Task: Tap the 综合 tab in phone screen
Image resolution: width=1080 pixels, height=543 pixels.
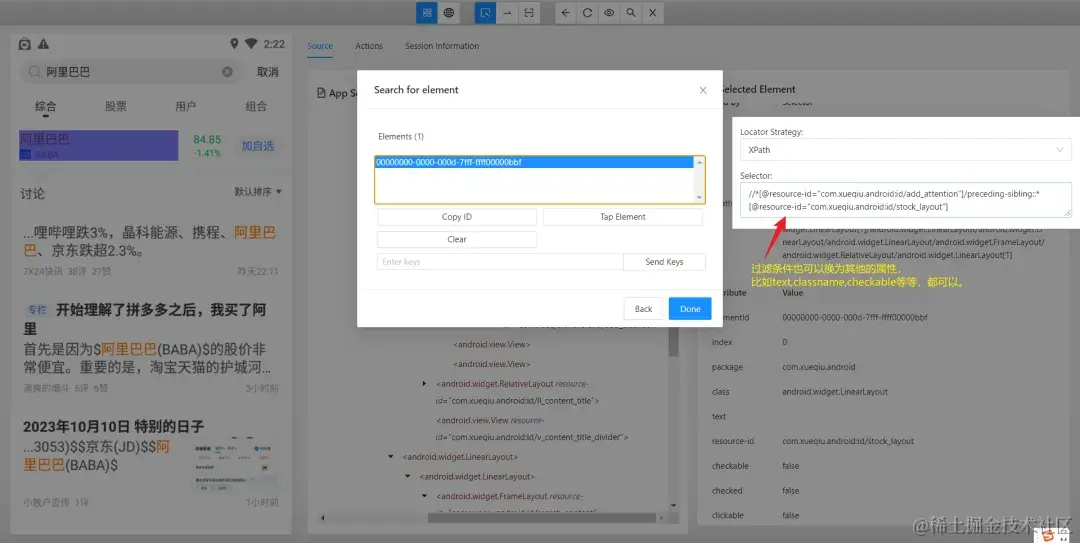Action: (x=45, y=106)
